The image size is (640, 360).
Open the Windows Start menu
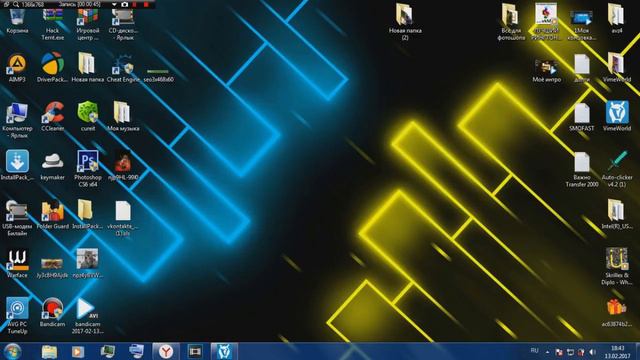tap(13, 351)
